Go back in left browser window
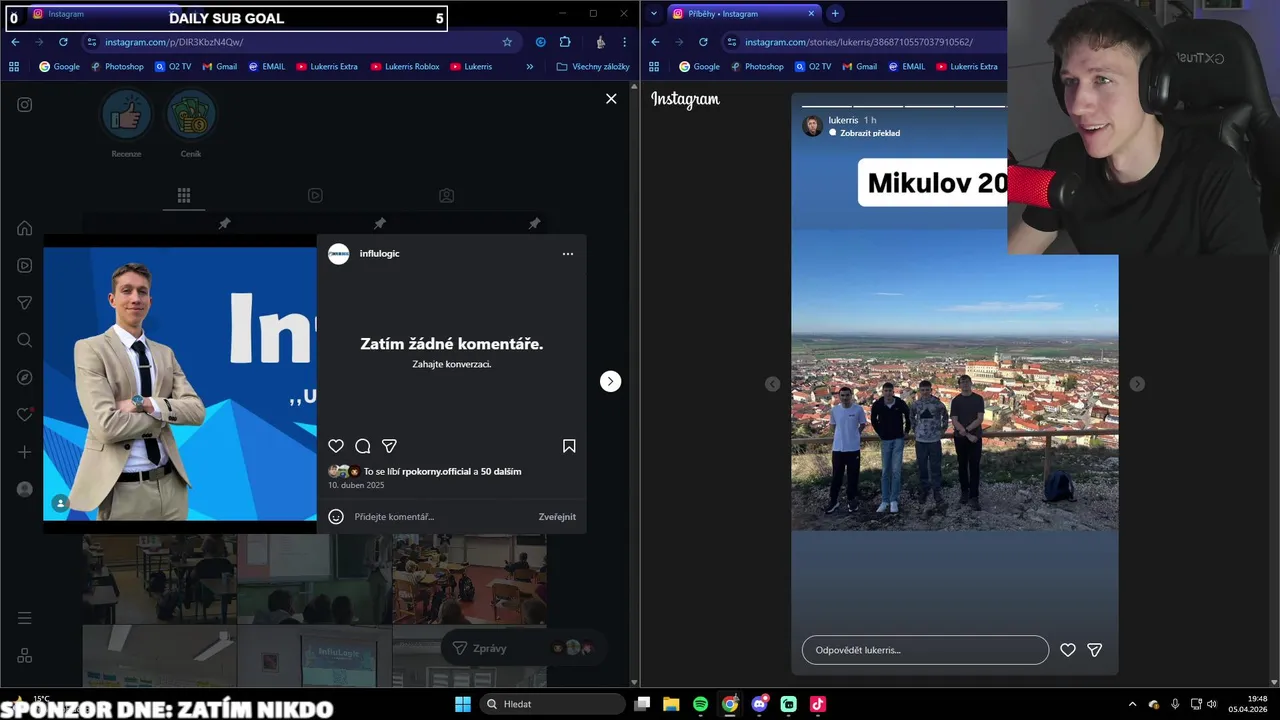 [15, 42]
